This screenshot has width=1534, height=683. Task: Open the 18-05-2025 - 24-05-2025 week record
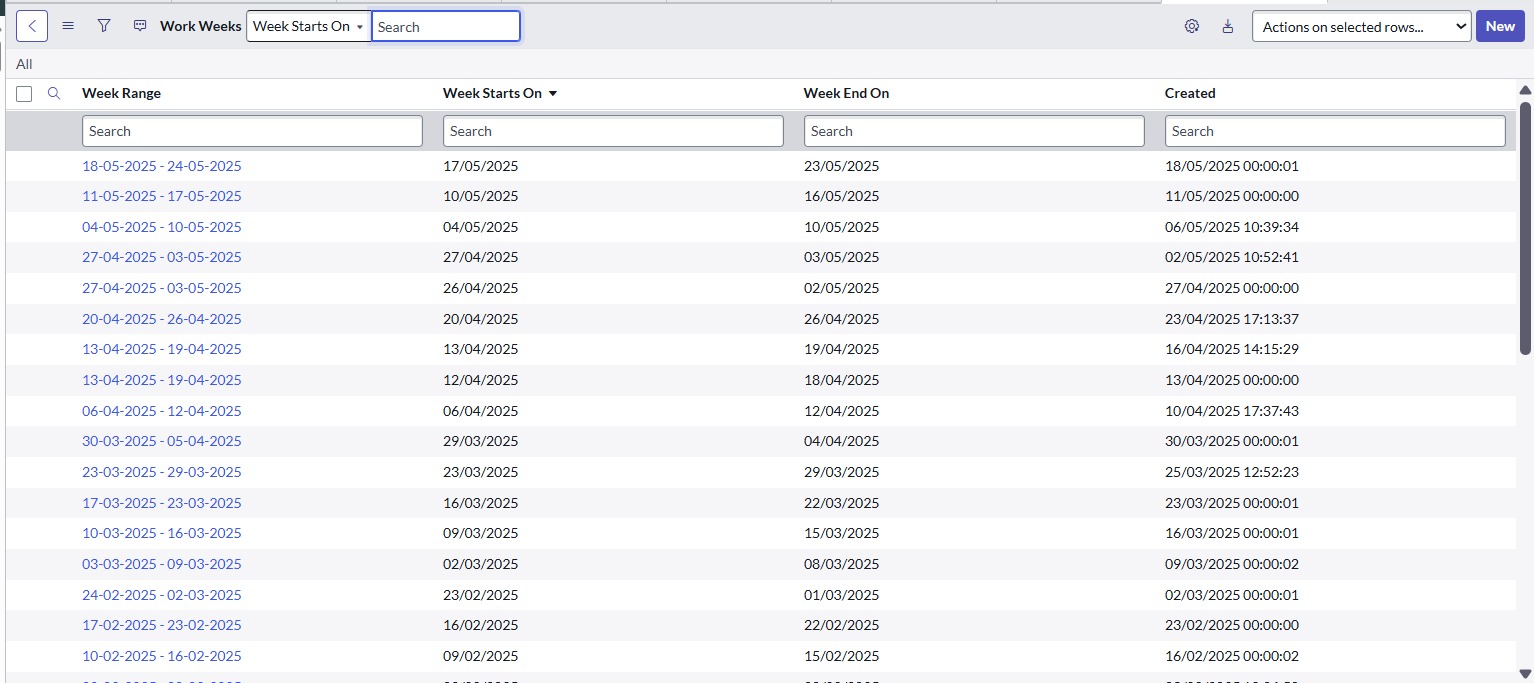162,166
